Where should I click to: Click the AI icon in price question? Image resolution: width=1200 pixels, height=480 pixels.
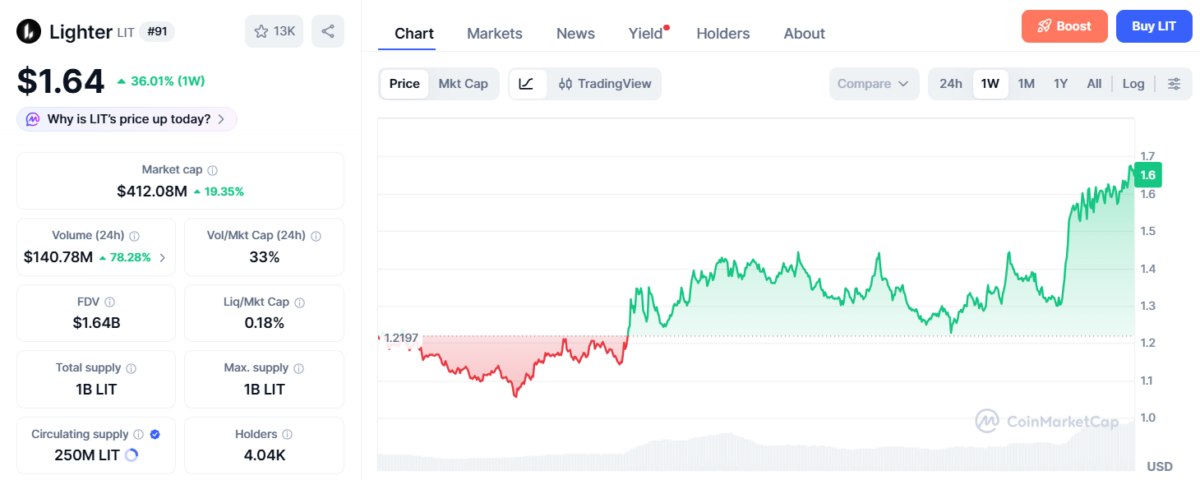coord(33,119)
